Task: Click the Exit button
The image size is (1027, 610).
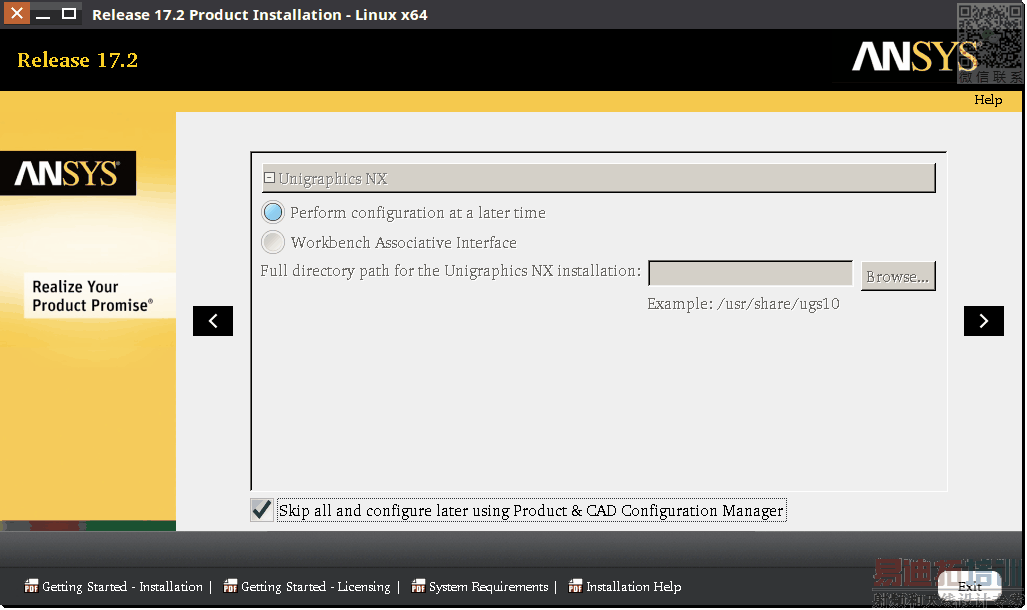Action: 969,586
